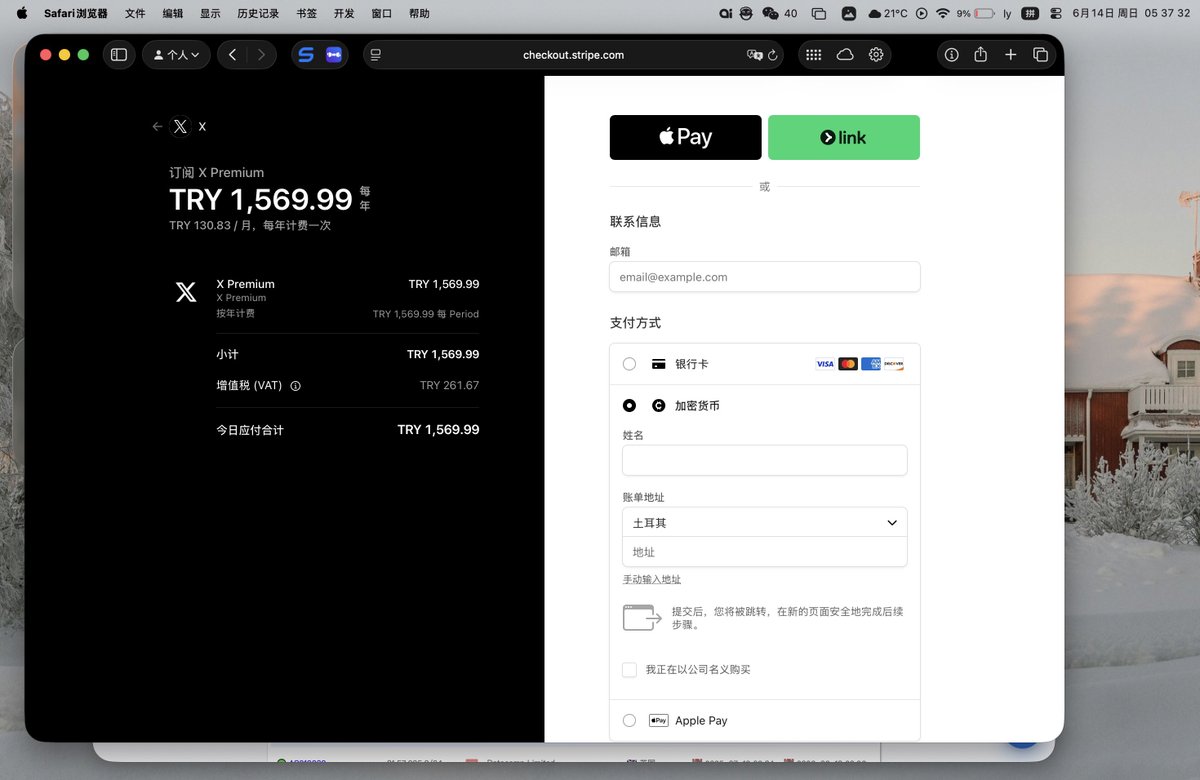Open the weather 21°C menu bar item
This screenshot has width=1200, height=780.
coord(888,14)
